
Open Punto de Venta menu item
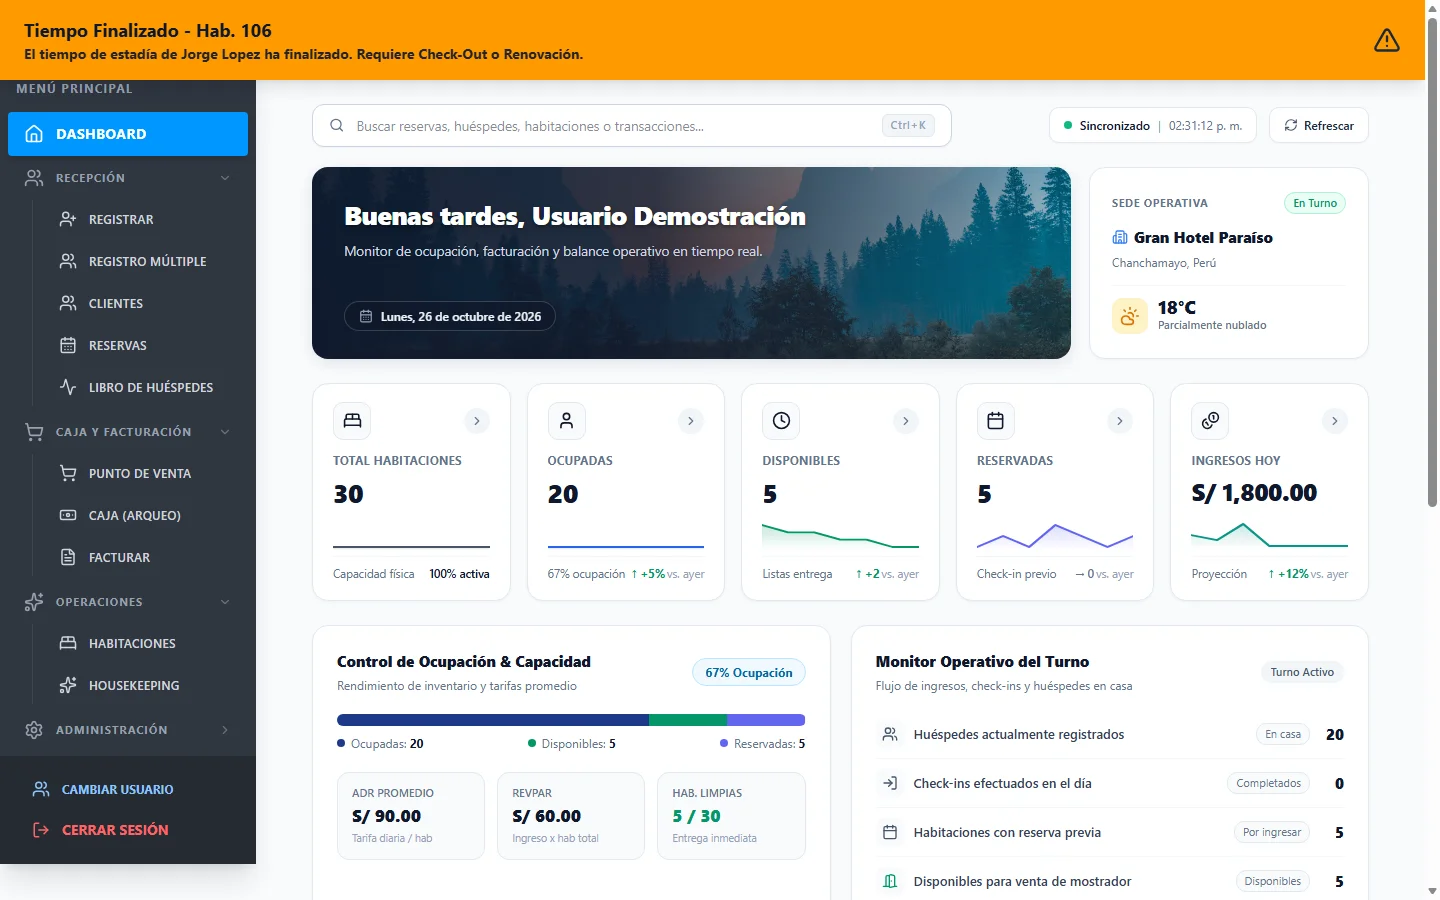140,473
